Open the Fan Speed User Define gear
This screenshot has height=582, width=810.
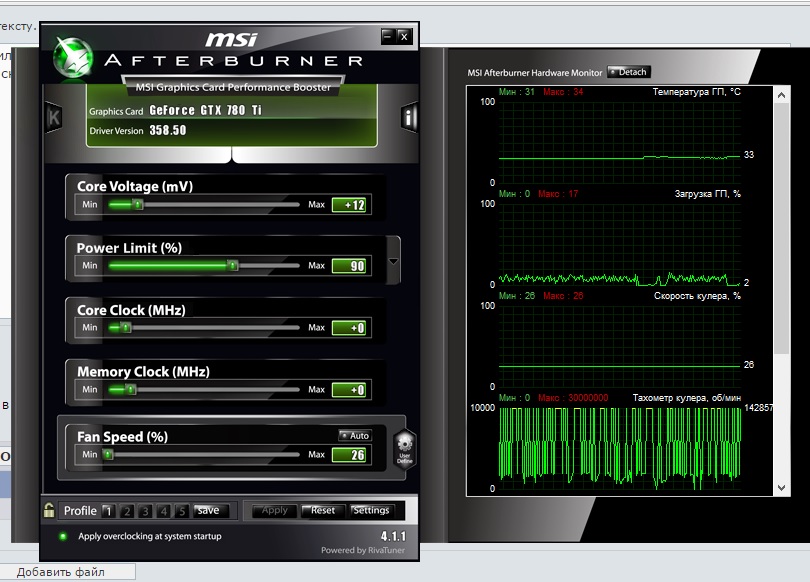(404, 448)
